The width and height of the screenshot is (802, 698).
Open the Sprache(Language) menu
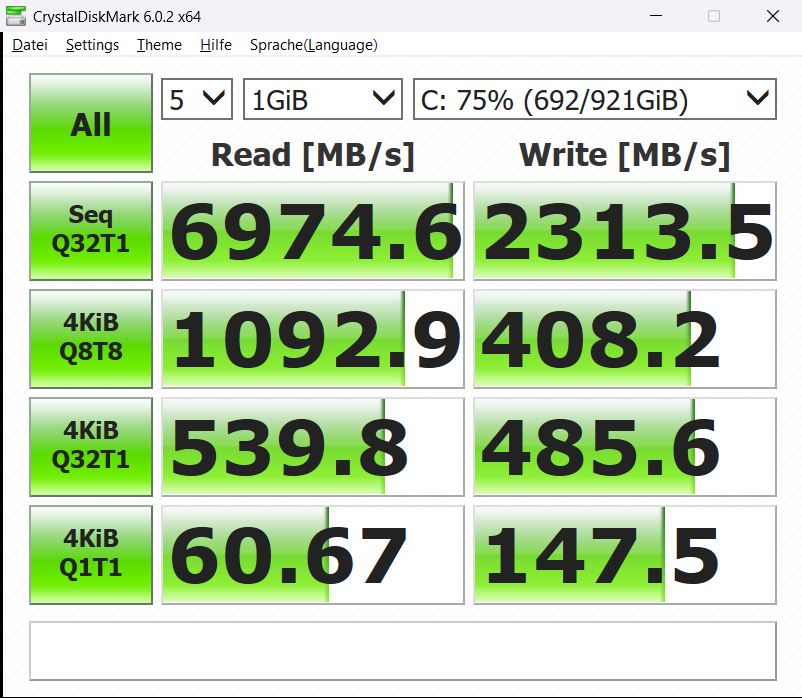tap(313, 45)
